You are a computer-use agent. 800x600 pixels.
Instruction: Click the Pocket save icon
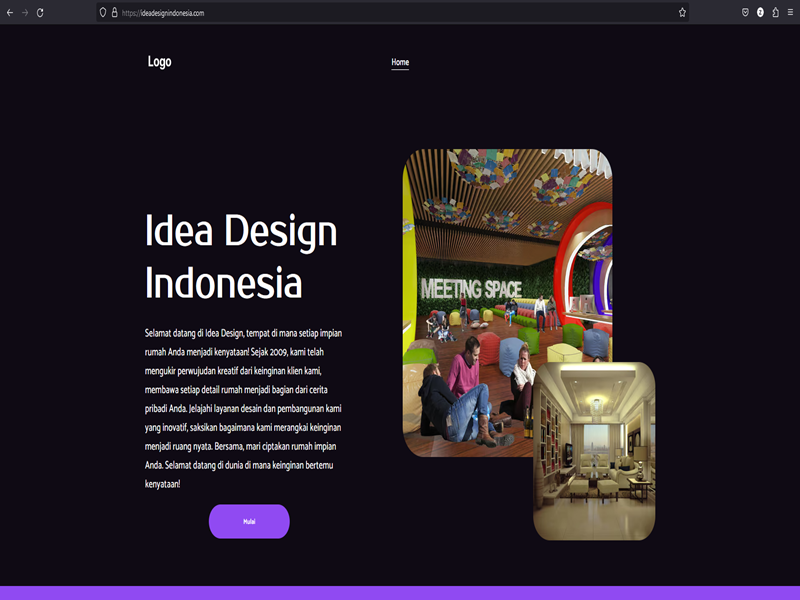click(x=745, y=13)
